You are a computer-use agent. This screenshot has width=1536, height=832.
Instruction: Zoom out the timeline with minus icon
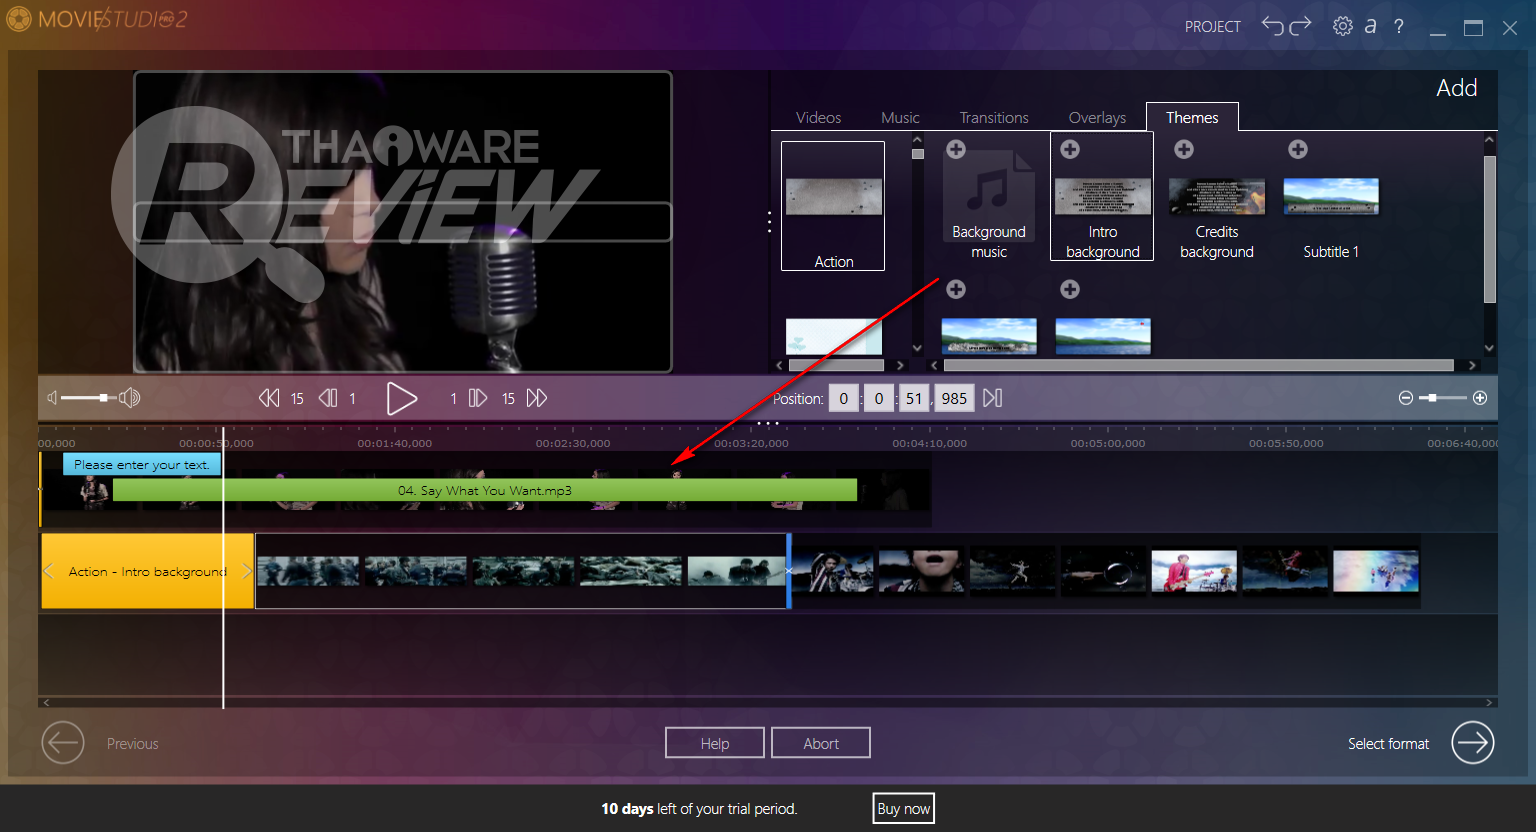[x=1406, y=398]
